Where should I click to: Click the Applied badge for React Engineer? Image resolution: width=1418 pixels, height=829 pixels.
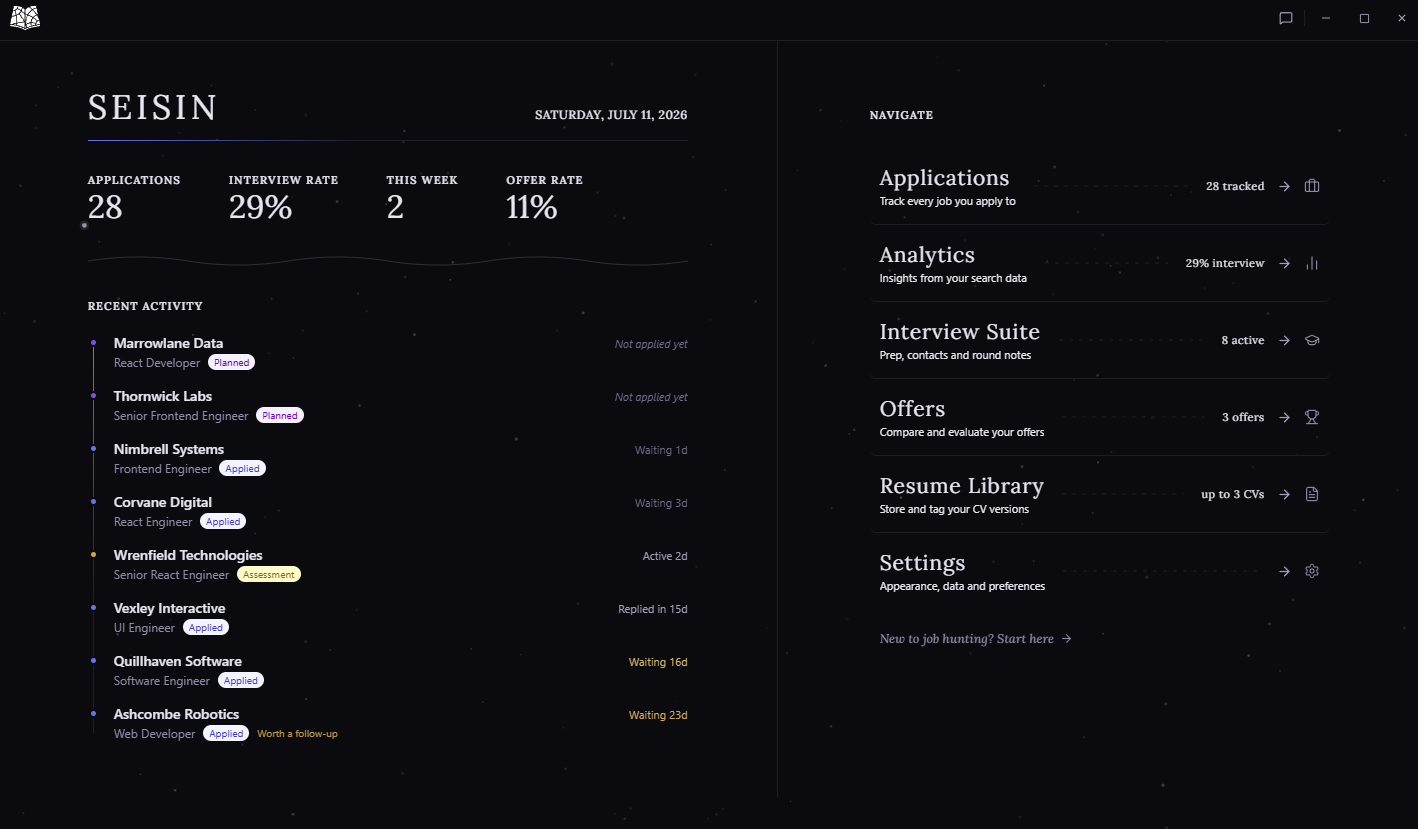[223, 522]
